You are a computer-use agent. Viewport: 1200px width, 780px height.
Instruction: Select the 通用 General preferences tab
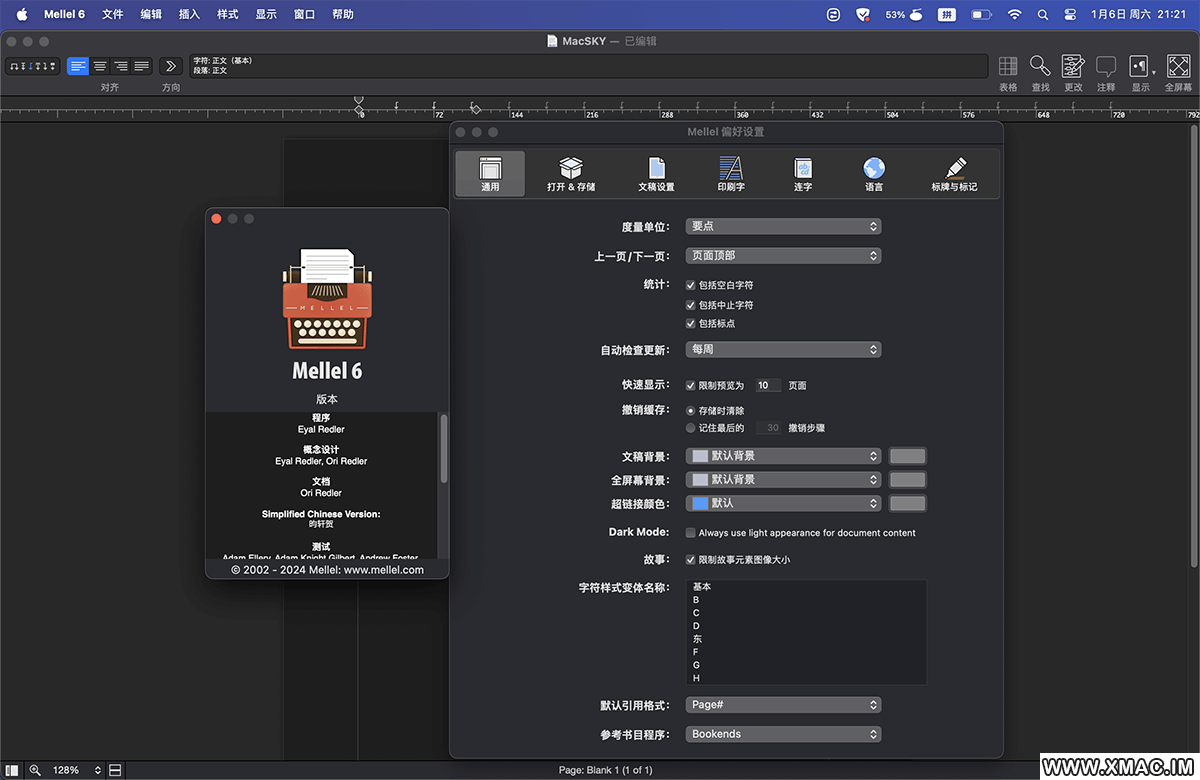click(x=490, y=173)
